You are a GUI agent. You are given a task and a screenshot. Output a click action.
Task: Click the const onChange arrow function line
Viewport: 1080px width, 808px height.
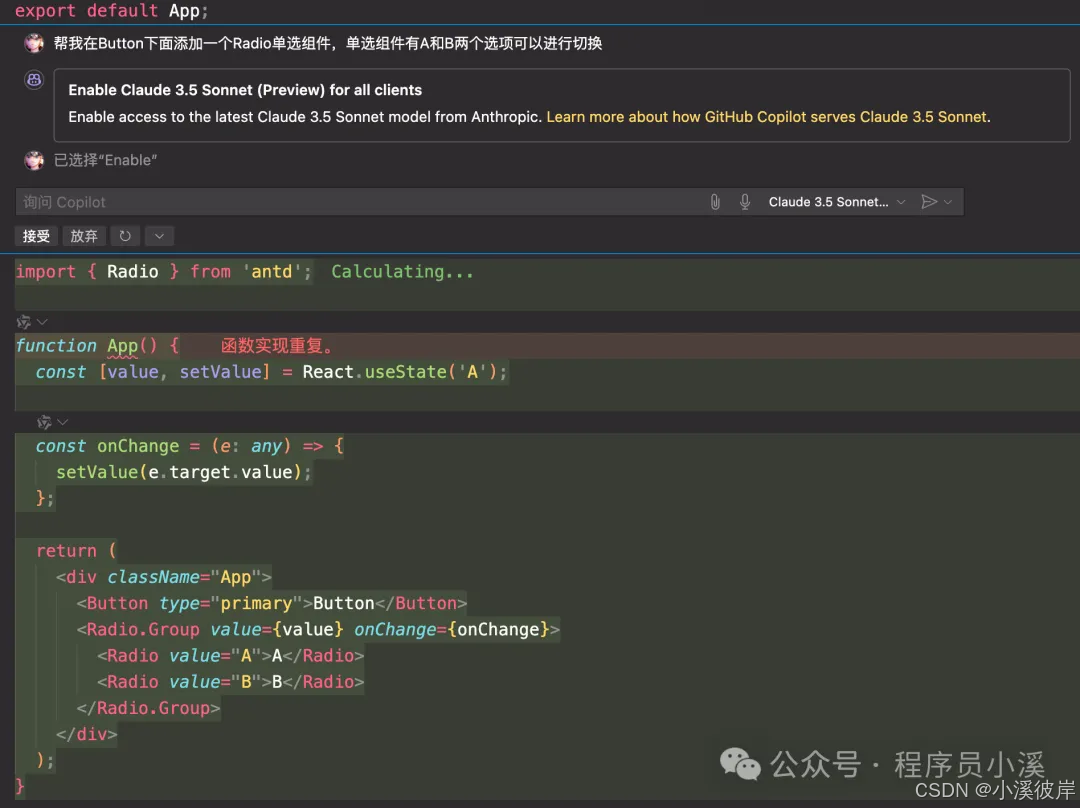pyautogui.click(x=189, y=446)
